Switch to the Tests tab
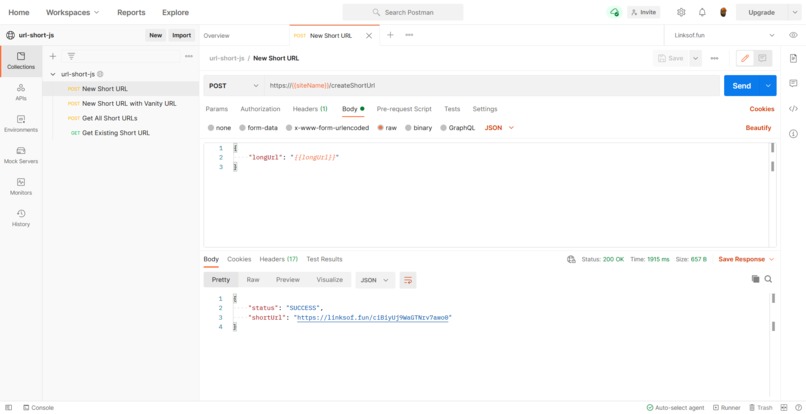This screenshot has width=806, height=414. (x=452, y=109)
